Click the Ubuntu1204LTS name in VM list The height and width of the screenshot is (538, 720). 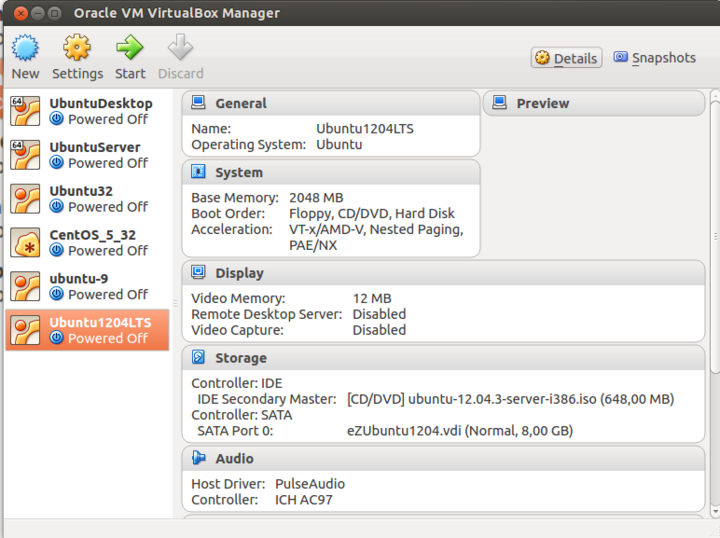(101, 323)
